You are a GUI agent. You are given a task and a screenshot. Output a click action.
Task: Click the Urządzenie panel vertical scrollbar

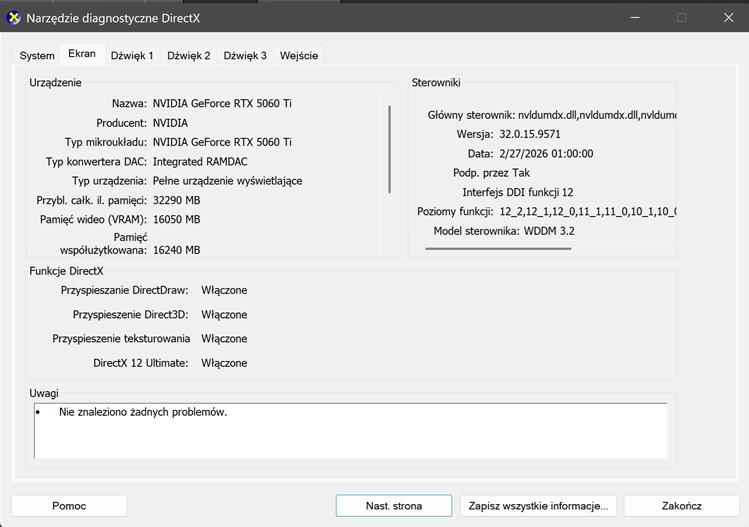click(389, 150)
